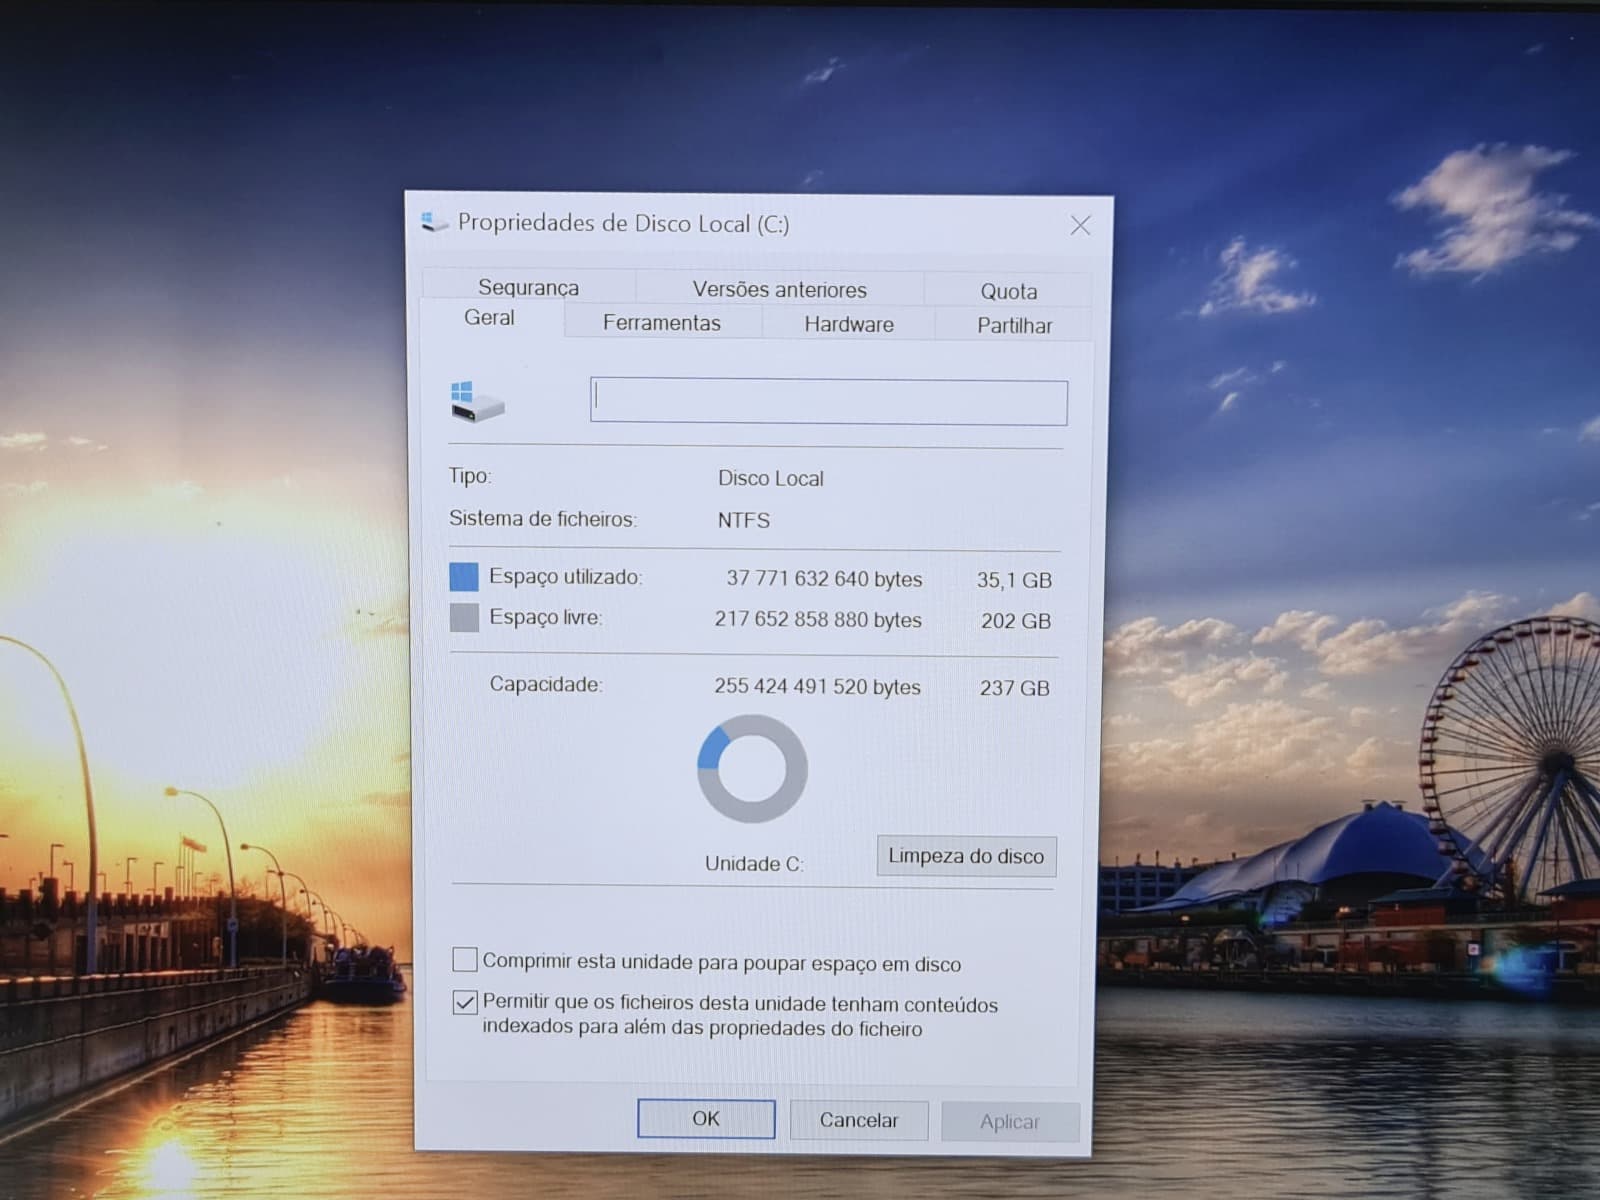Click the 237 GB capacity value
This screenshot has height=1200, width=1600.
tap(1015, 688)
